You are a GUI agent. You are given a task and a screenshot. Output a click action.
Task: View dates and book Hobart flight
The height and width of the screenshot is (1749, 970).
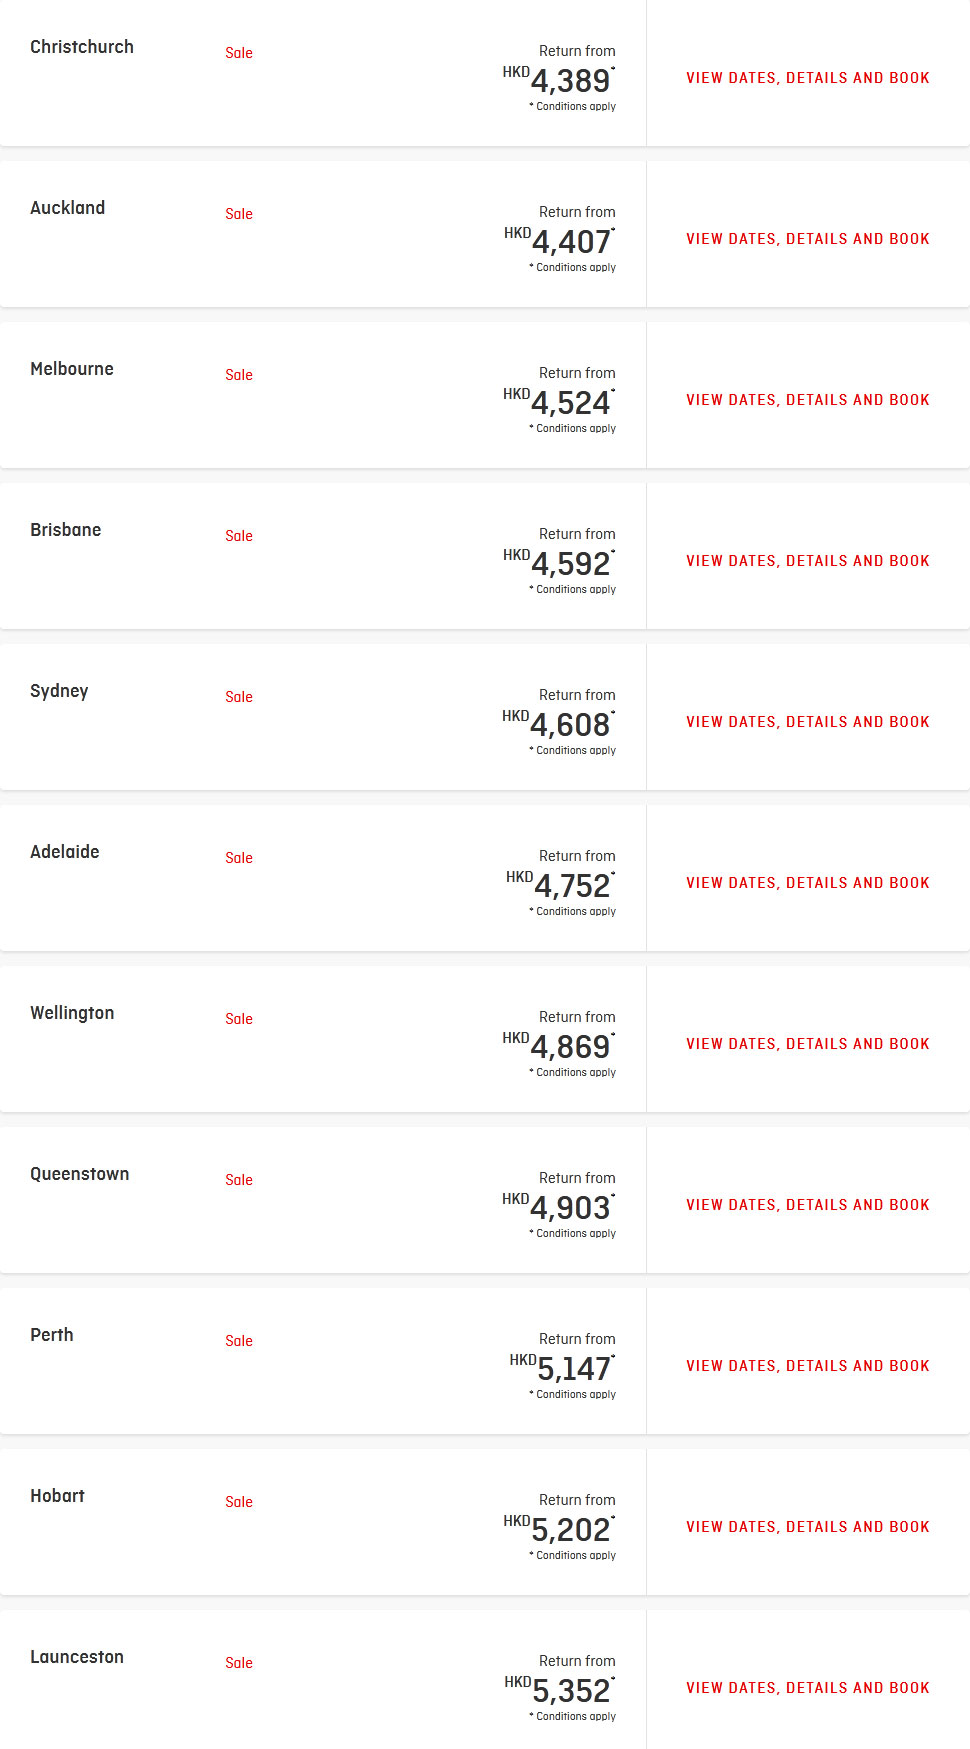(x=808, y=1527)
